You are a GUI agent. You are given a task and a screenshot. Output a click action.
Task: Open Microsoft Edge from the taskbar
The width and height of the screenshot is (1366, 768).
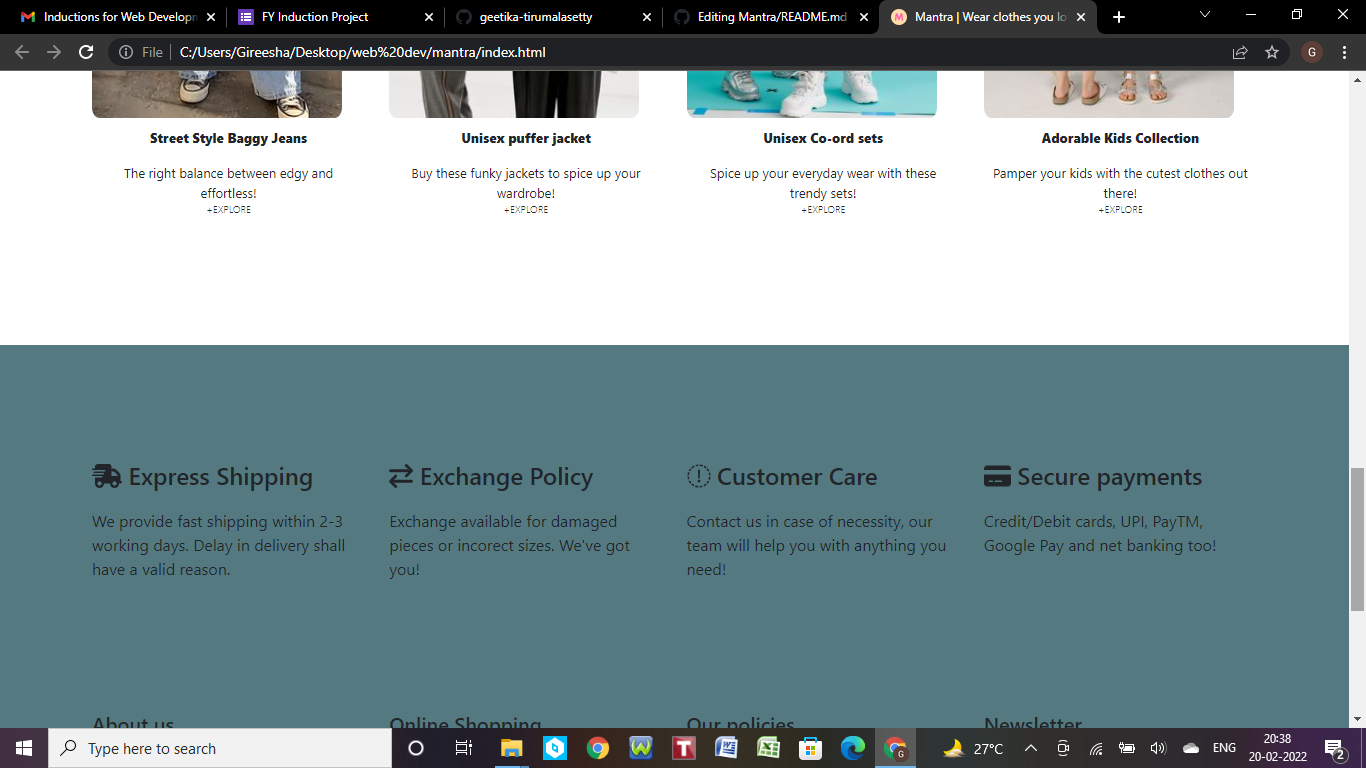click(853, 748)
